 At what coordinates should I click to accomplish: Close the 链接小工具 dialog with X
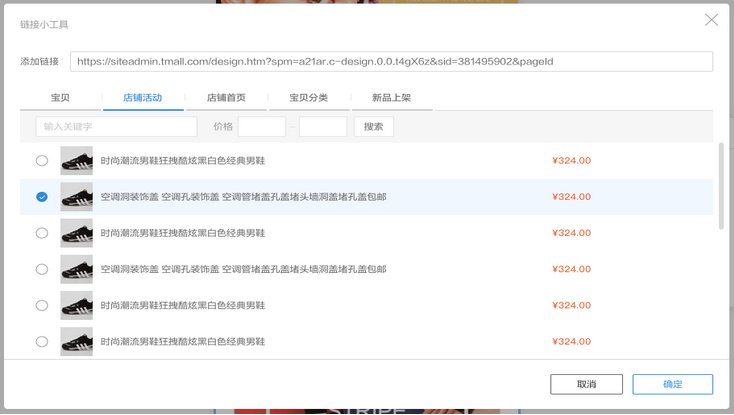pos(711,20)
